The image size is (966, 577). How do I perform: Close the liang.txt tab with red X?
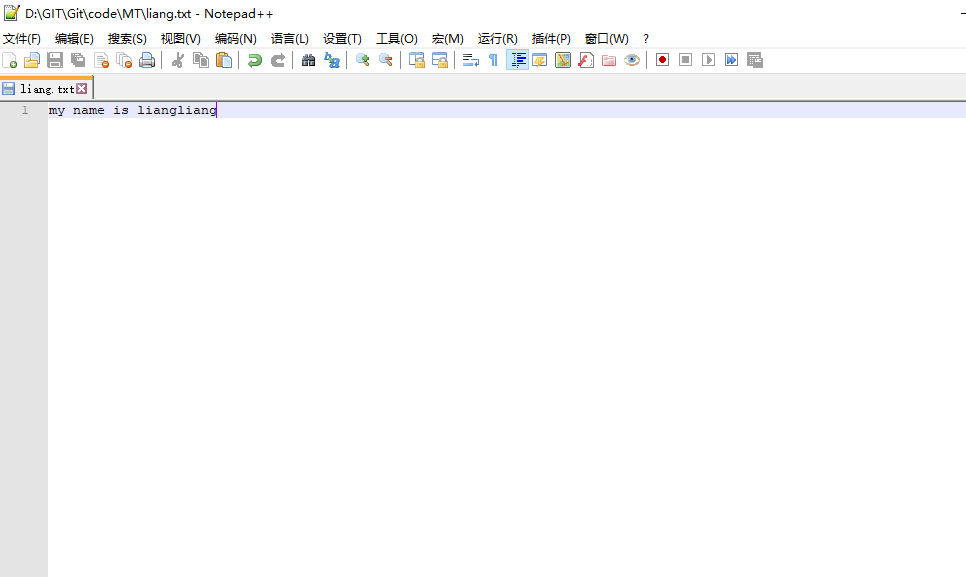(81, 89)
